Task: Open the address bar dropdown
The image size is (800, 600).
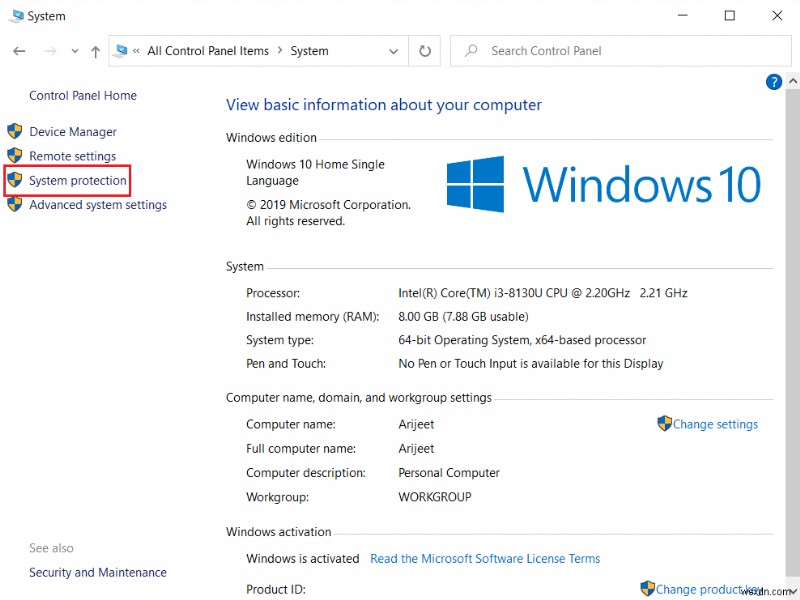Action: (394, 50)
